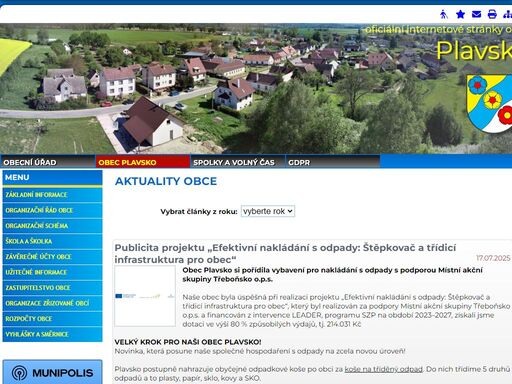512x384 pixels.
Task: Click the 'Vybrat články z roku:' label
Action: click(199, 212)
